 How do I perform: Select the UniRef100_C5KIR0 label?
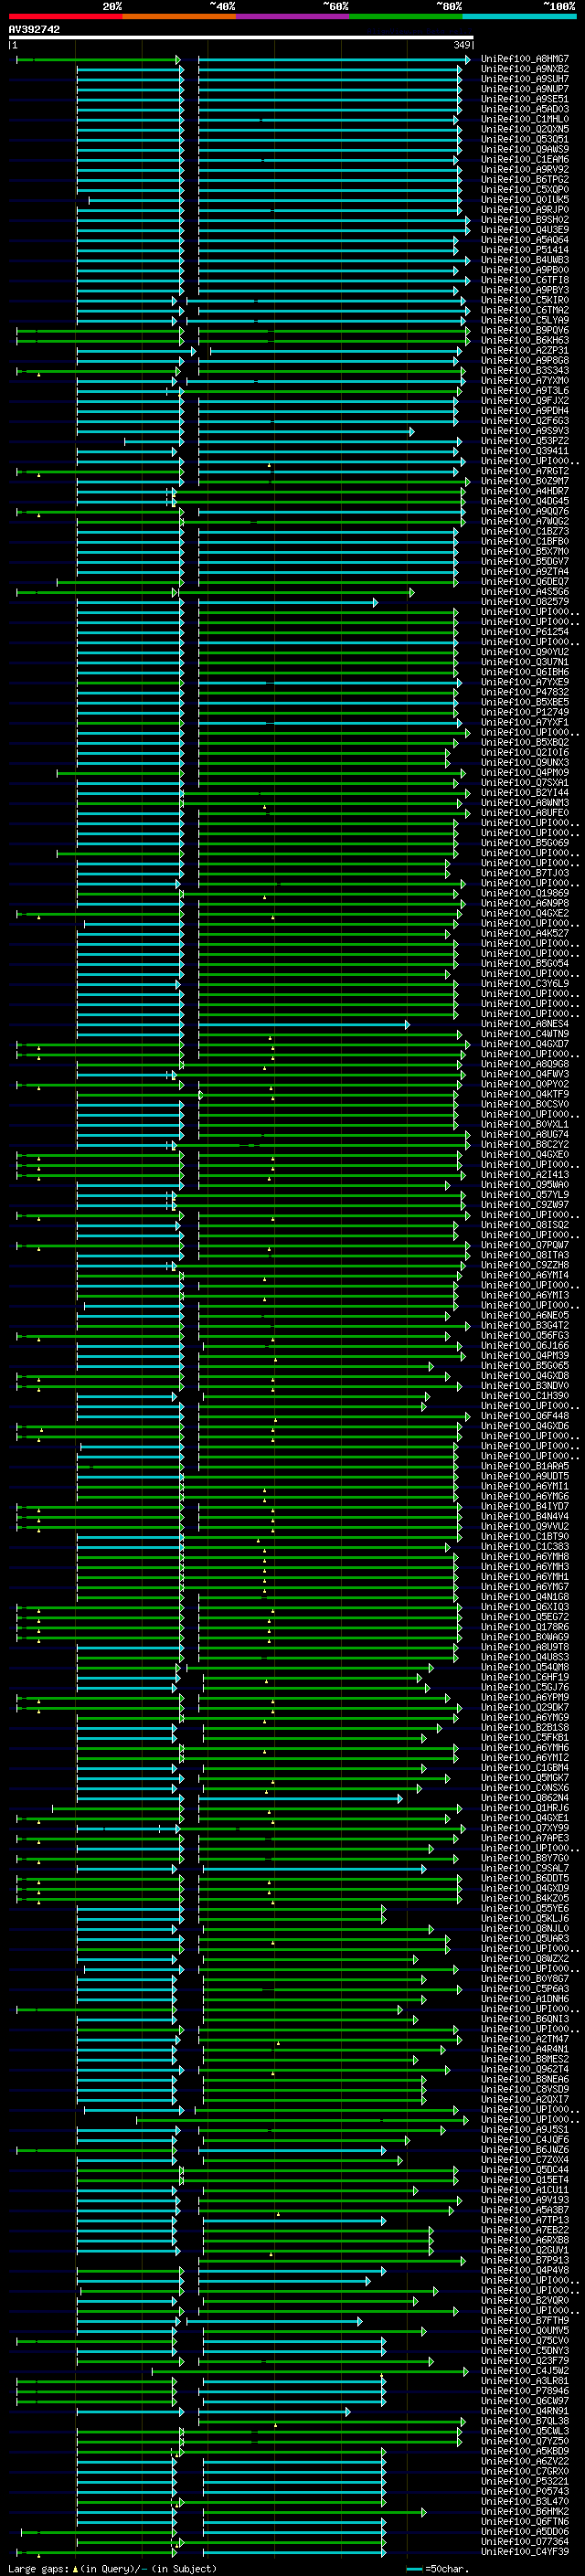pyautogui.click(x=525, y=300)
